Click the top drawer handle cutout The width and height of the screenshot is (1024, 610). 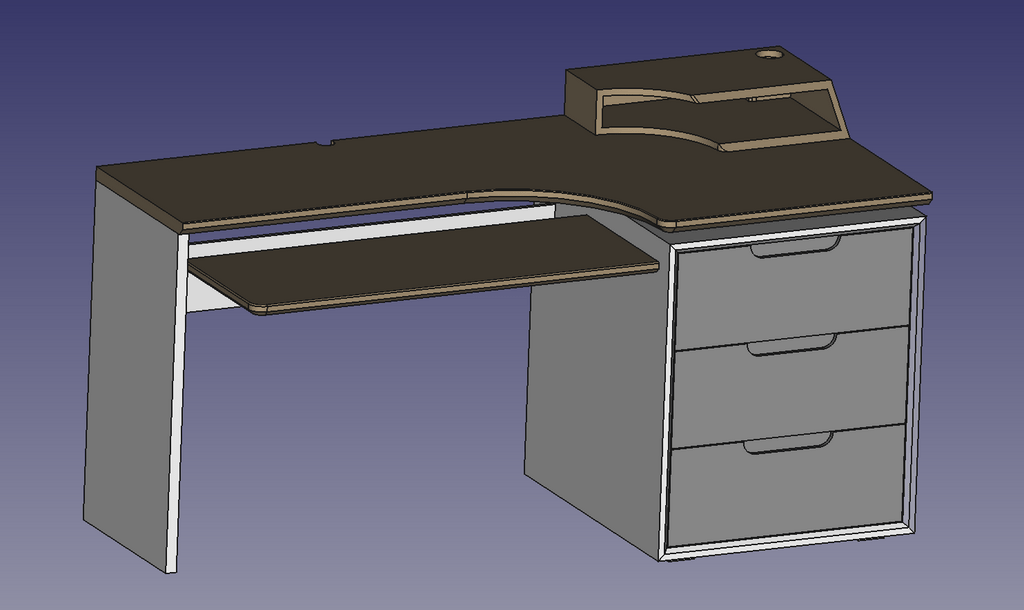coord(795,247)
